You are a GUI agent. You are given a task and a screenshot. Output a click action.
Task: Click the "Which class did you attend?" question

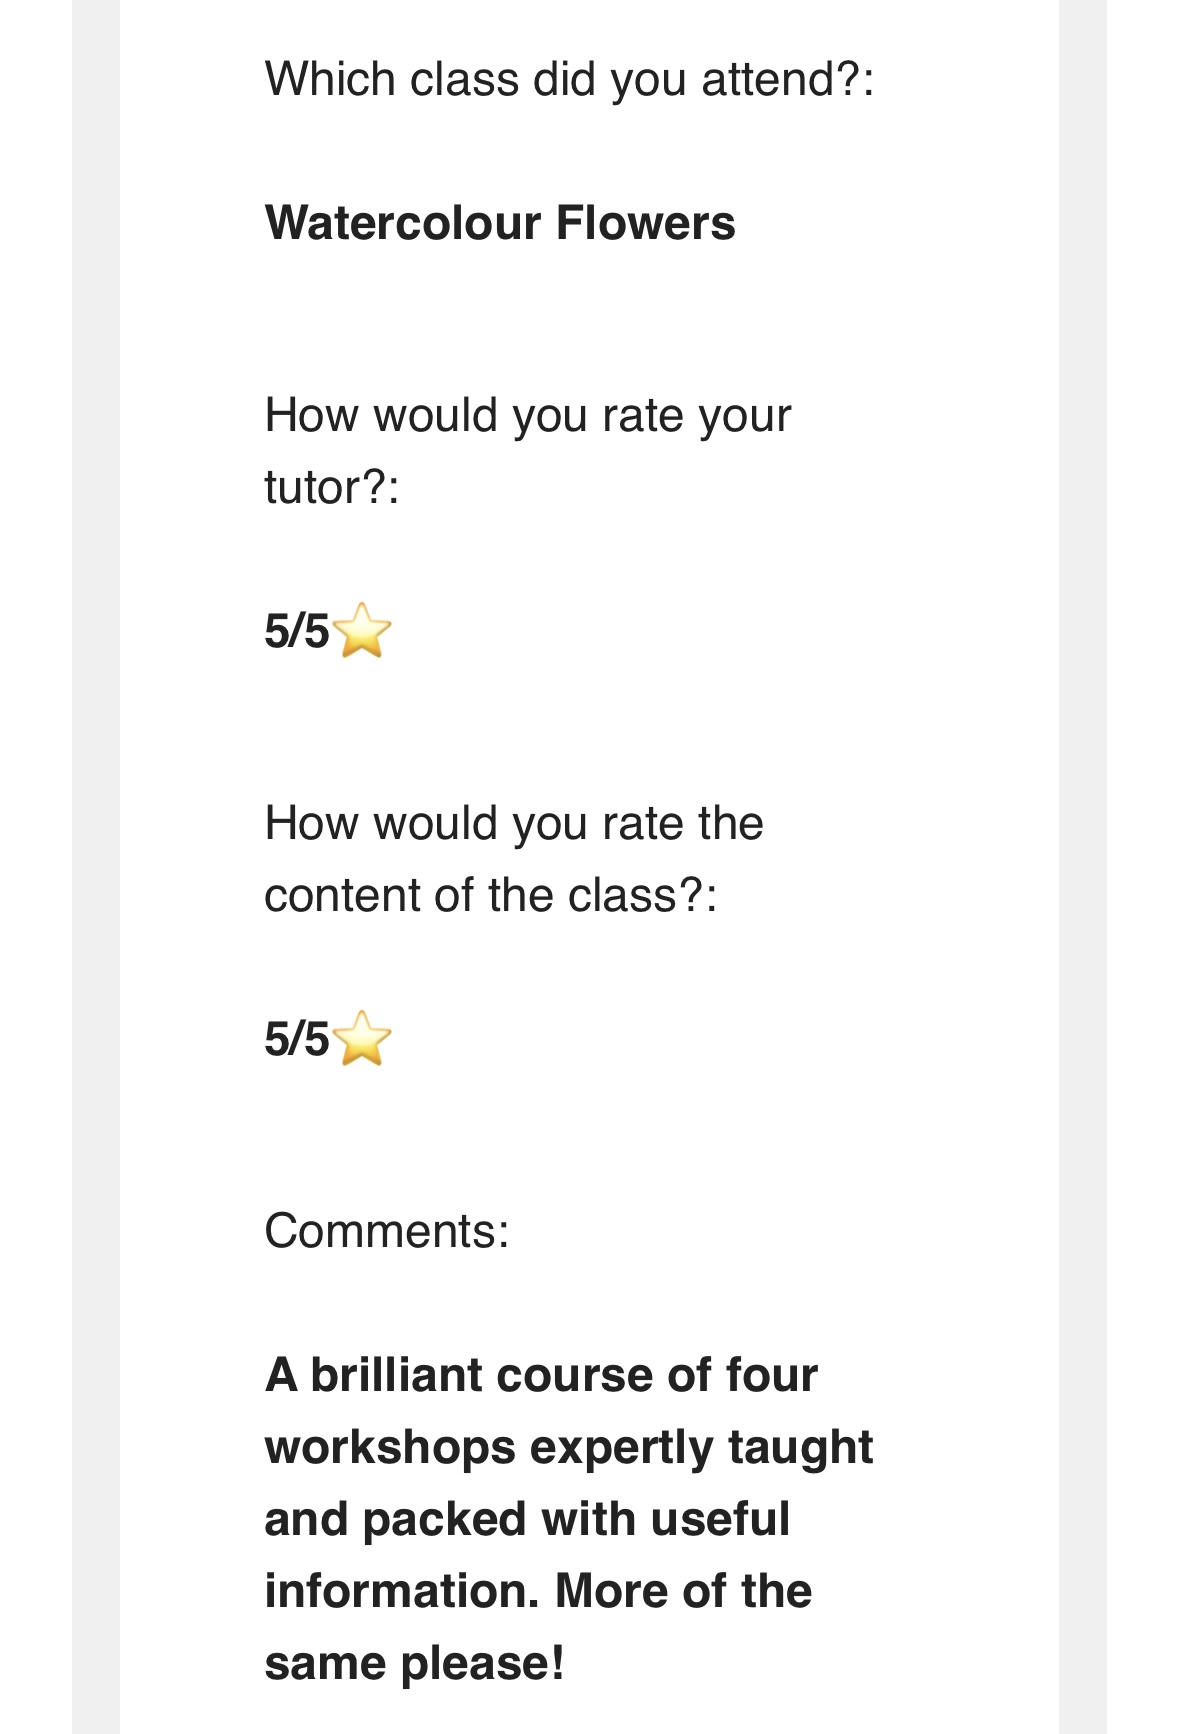click(568, 79)
